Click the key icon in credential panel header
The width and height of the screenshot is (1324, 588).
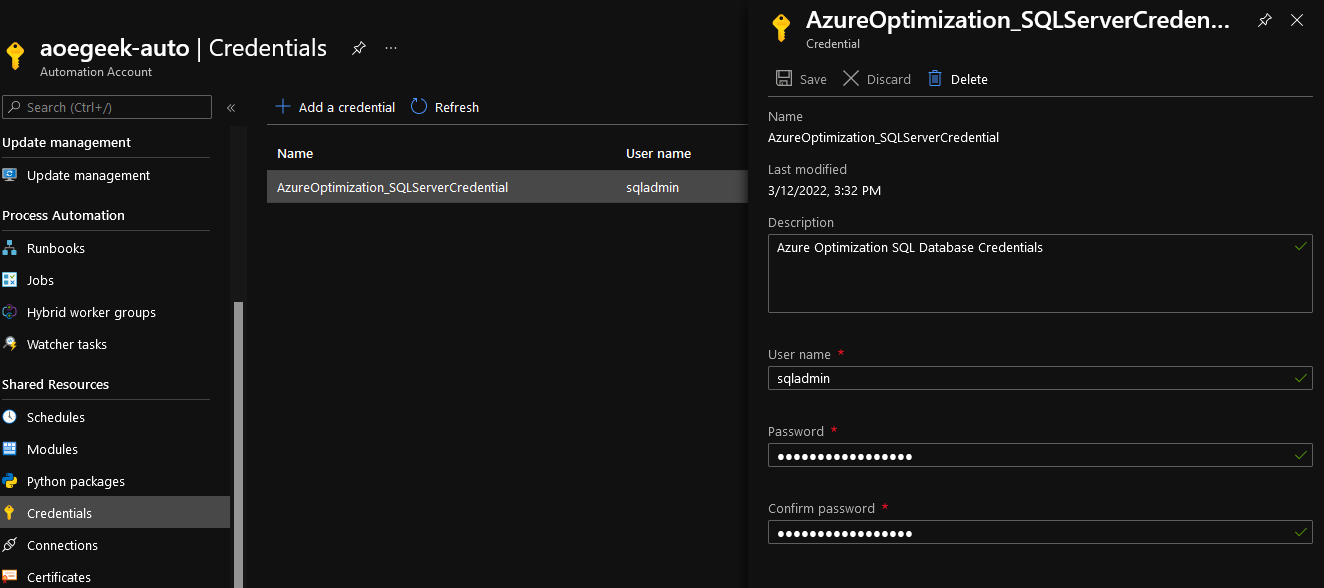[782, 28]
